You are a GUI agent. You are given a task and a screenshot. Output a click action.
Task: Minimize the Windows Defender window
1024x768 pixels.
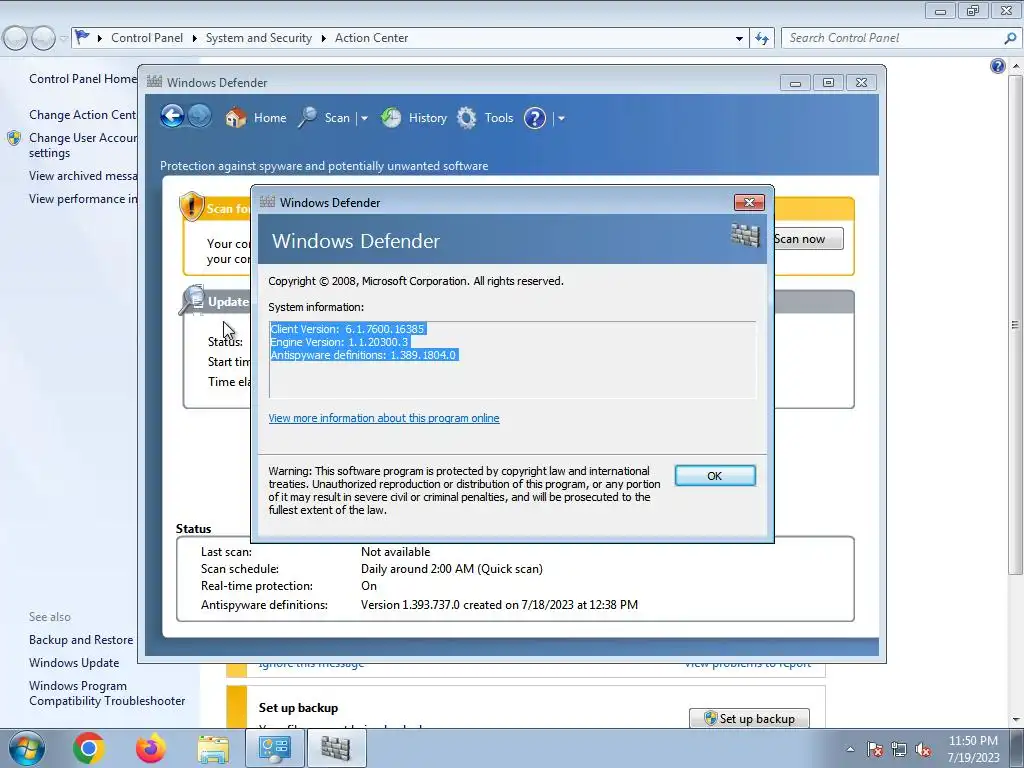[795, 83]
